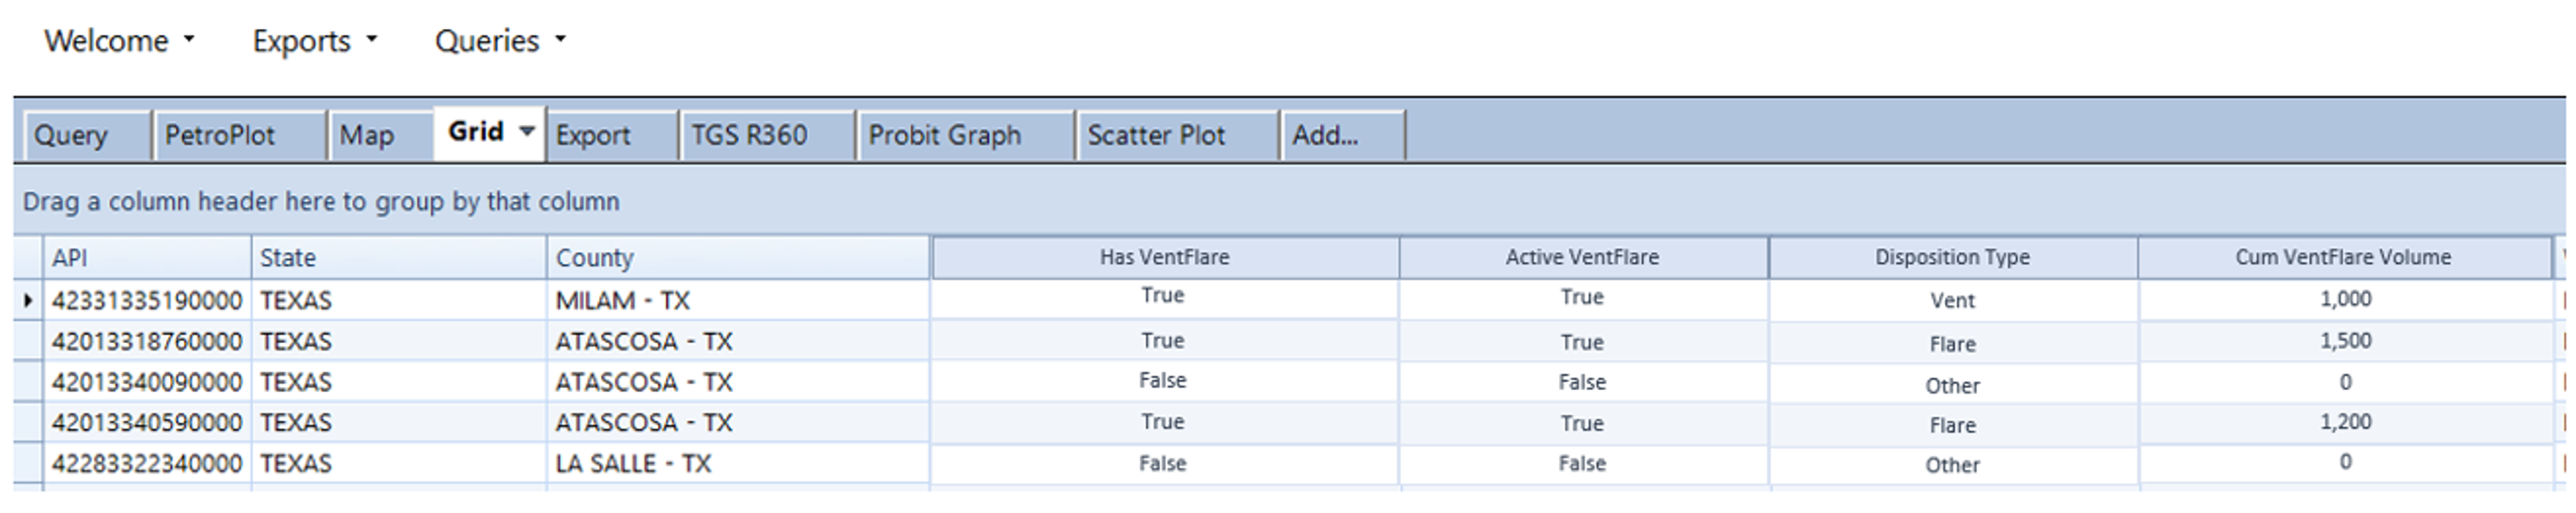Select the row indicator arrow for first row
Viewport: 2576px width, 513px height.
click(x=28, y=300)
